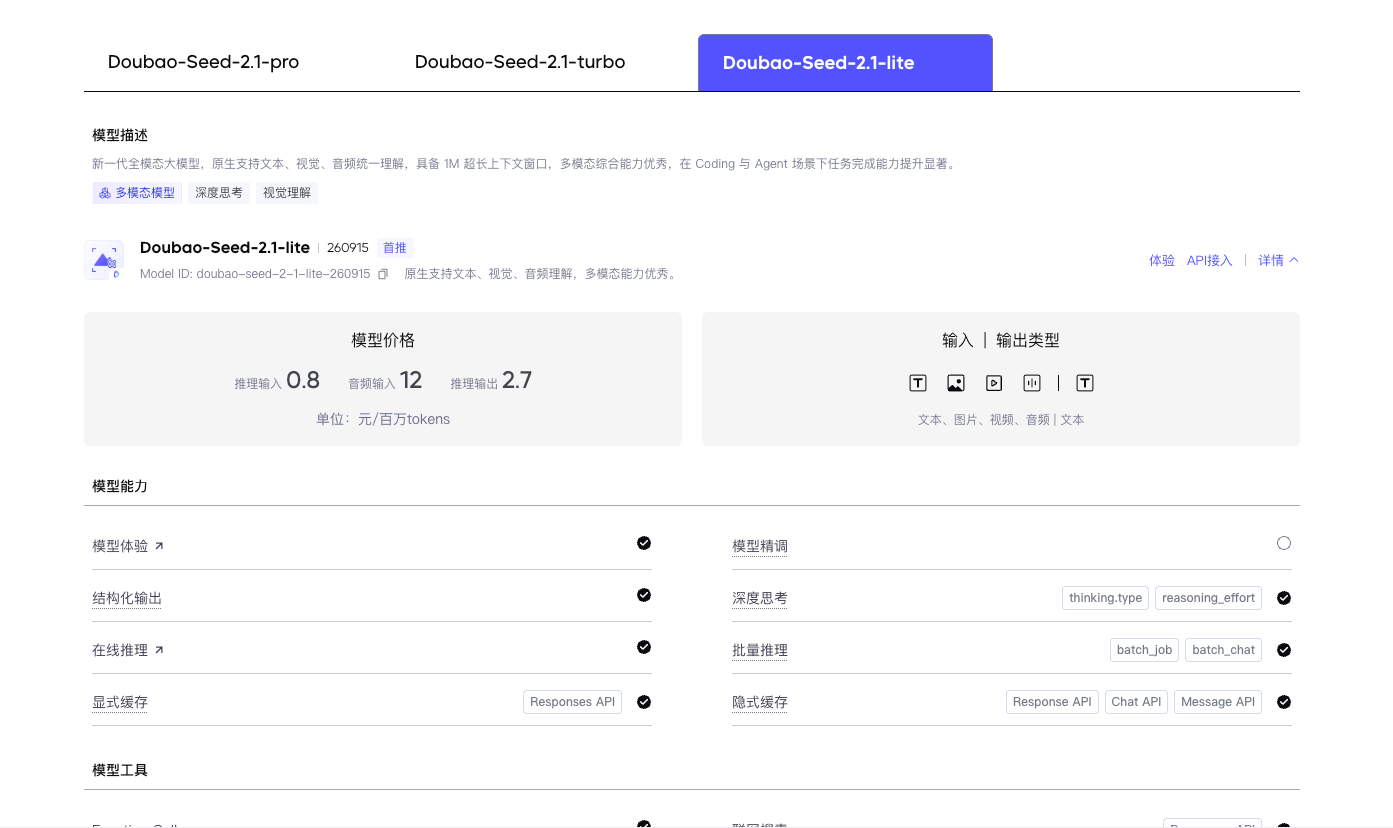The width and height of the screenshot is (1393, 828).
Task: Click the Response API tag in the 隐式缓存 row
Action: [1052, 702]
